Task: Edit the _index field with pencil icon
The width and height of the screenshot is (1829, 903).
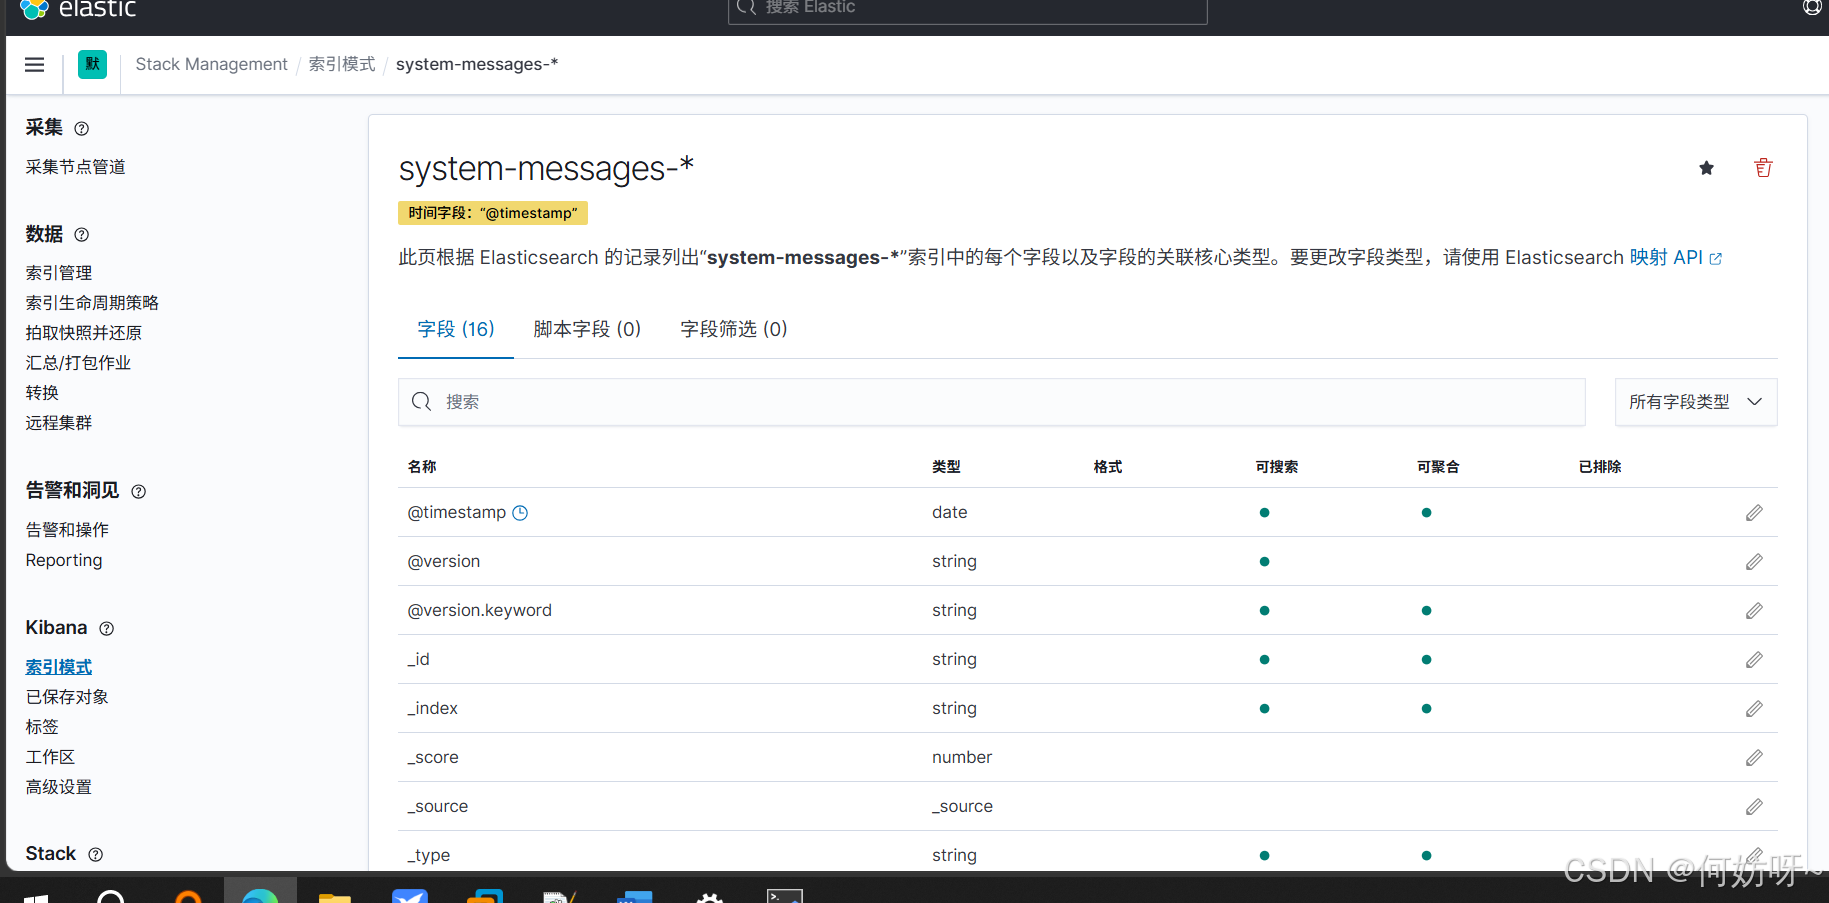Action: [1754, 709]
